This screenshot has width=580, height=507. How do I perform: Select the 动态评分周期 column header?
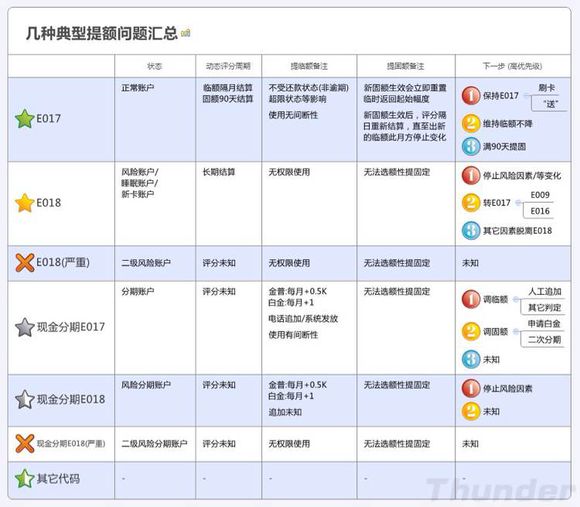228,66
